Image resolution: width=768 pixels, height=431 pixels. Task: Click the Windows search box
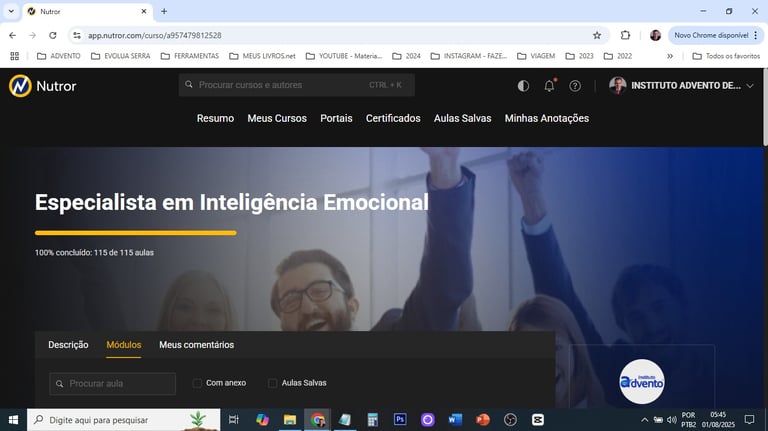tap(123, 420)
